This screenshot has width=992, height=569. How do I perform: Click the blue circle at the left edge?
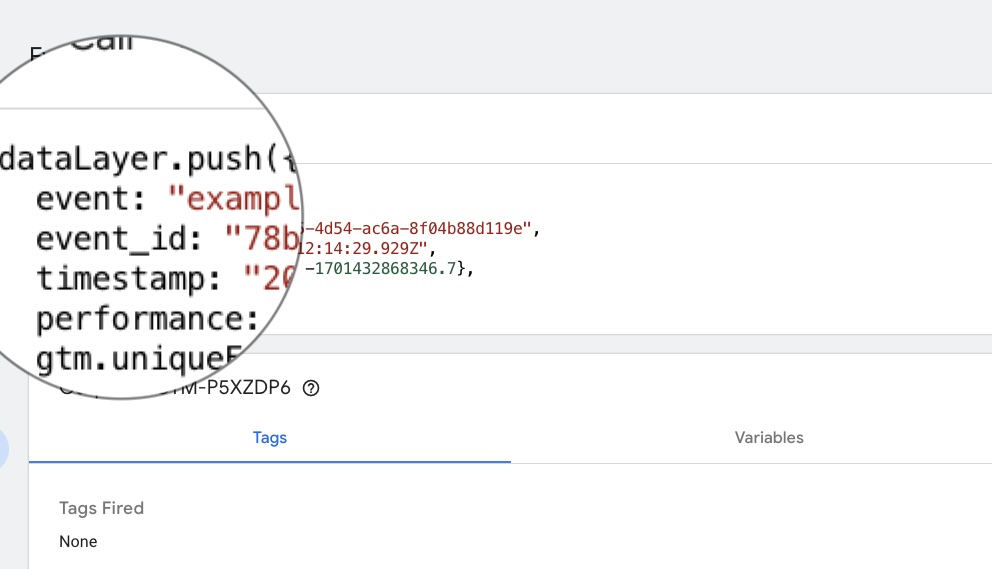click(3, 449)
